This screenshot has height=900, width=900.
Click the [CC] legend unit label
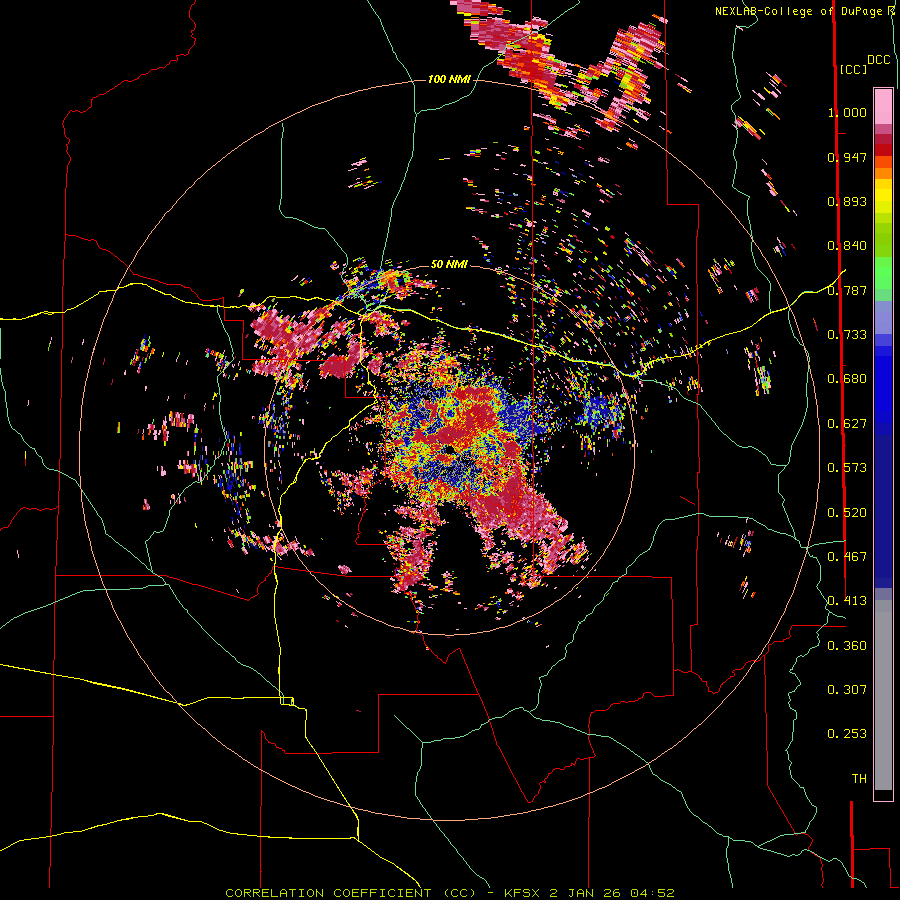[853, 69]
